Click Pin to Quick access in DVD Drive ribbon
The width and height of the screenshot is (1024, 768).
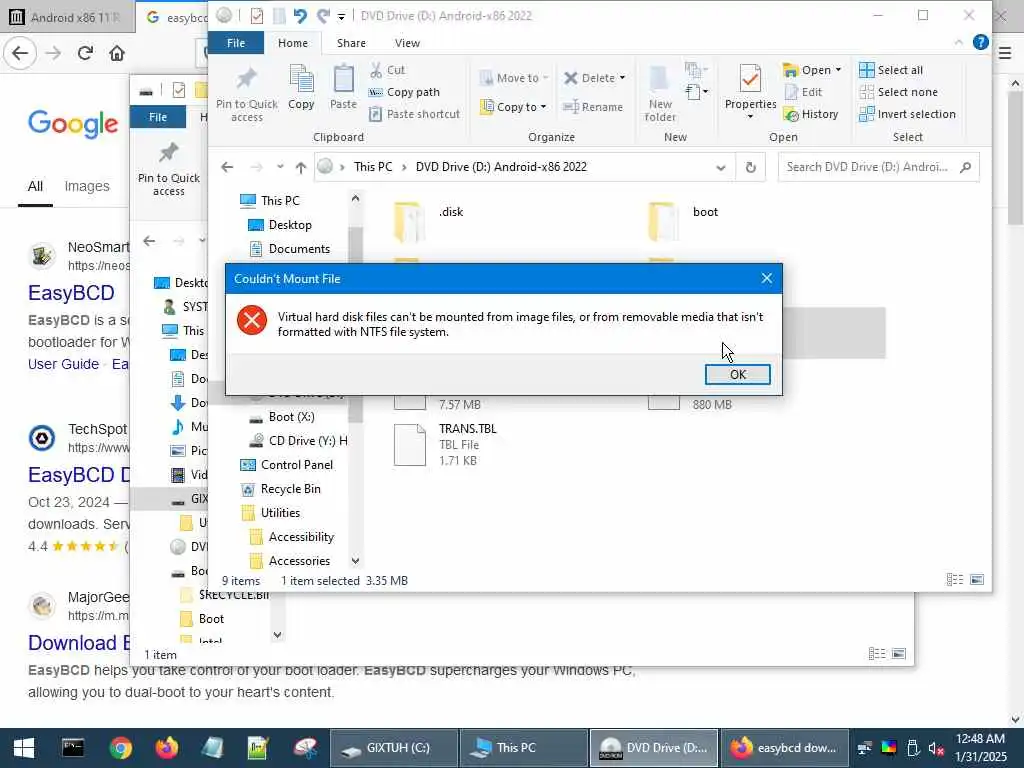247,94
